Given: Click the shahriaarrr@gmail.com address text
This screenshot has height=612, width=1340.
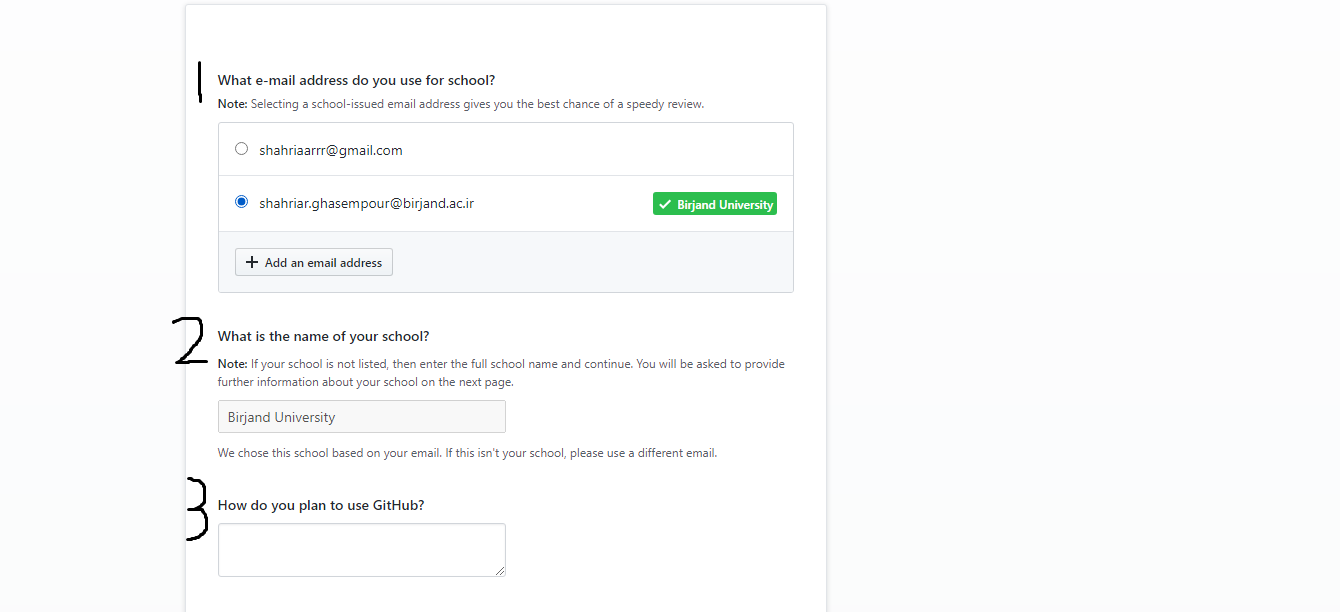Looking at the screenshot, I should 331,150.
